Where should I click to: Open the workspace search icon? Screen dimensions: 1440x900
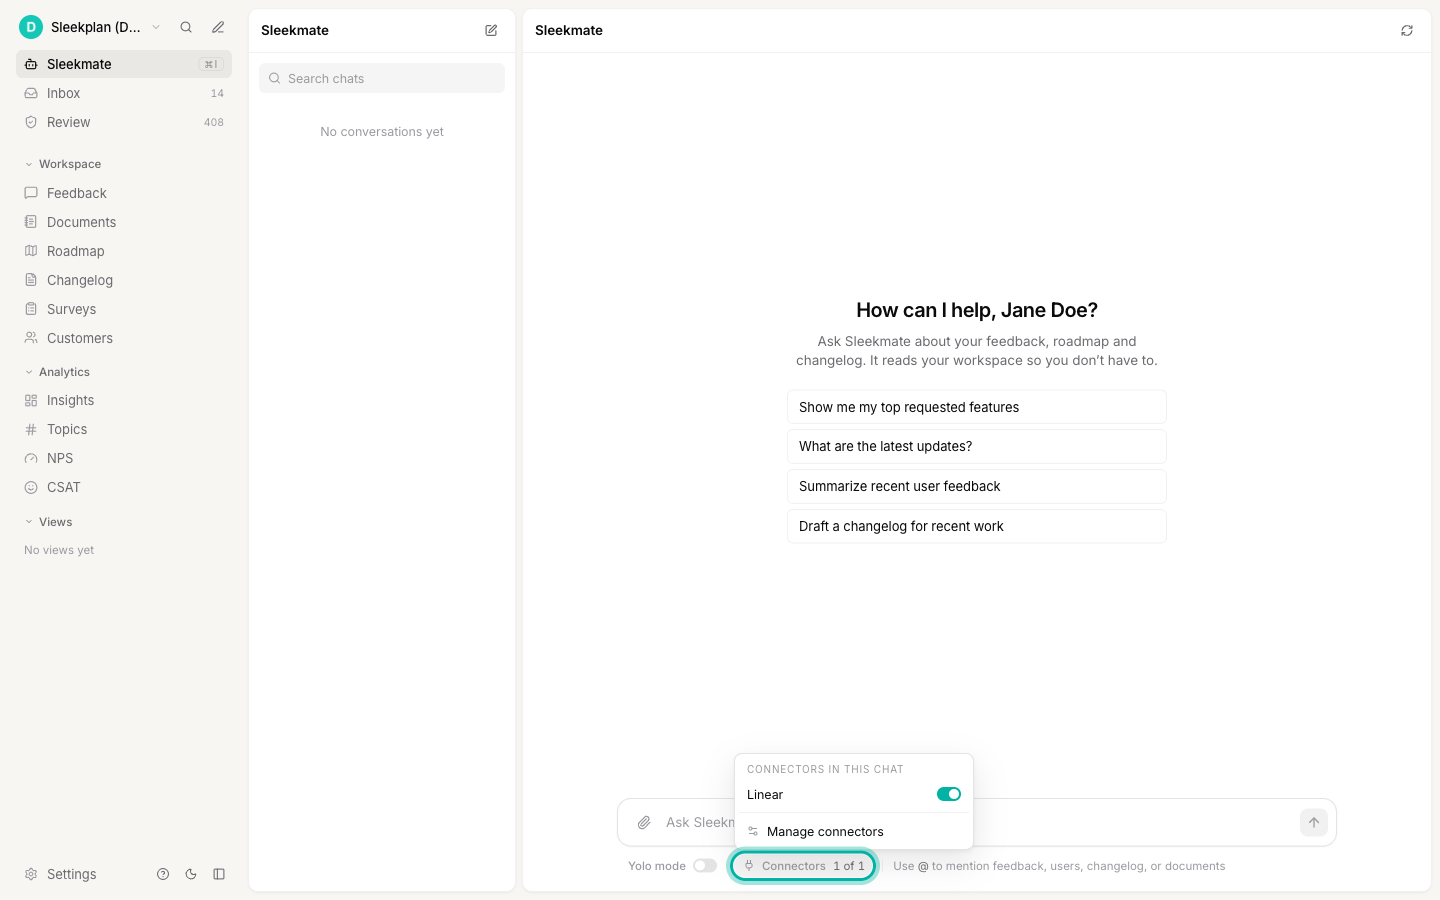pos(186,27)
